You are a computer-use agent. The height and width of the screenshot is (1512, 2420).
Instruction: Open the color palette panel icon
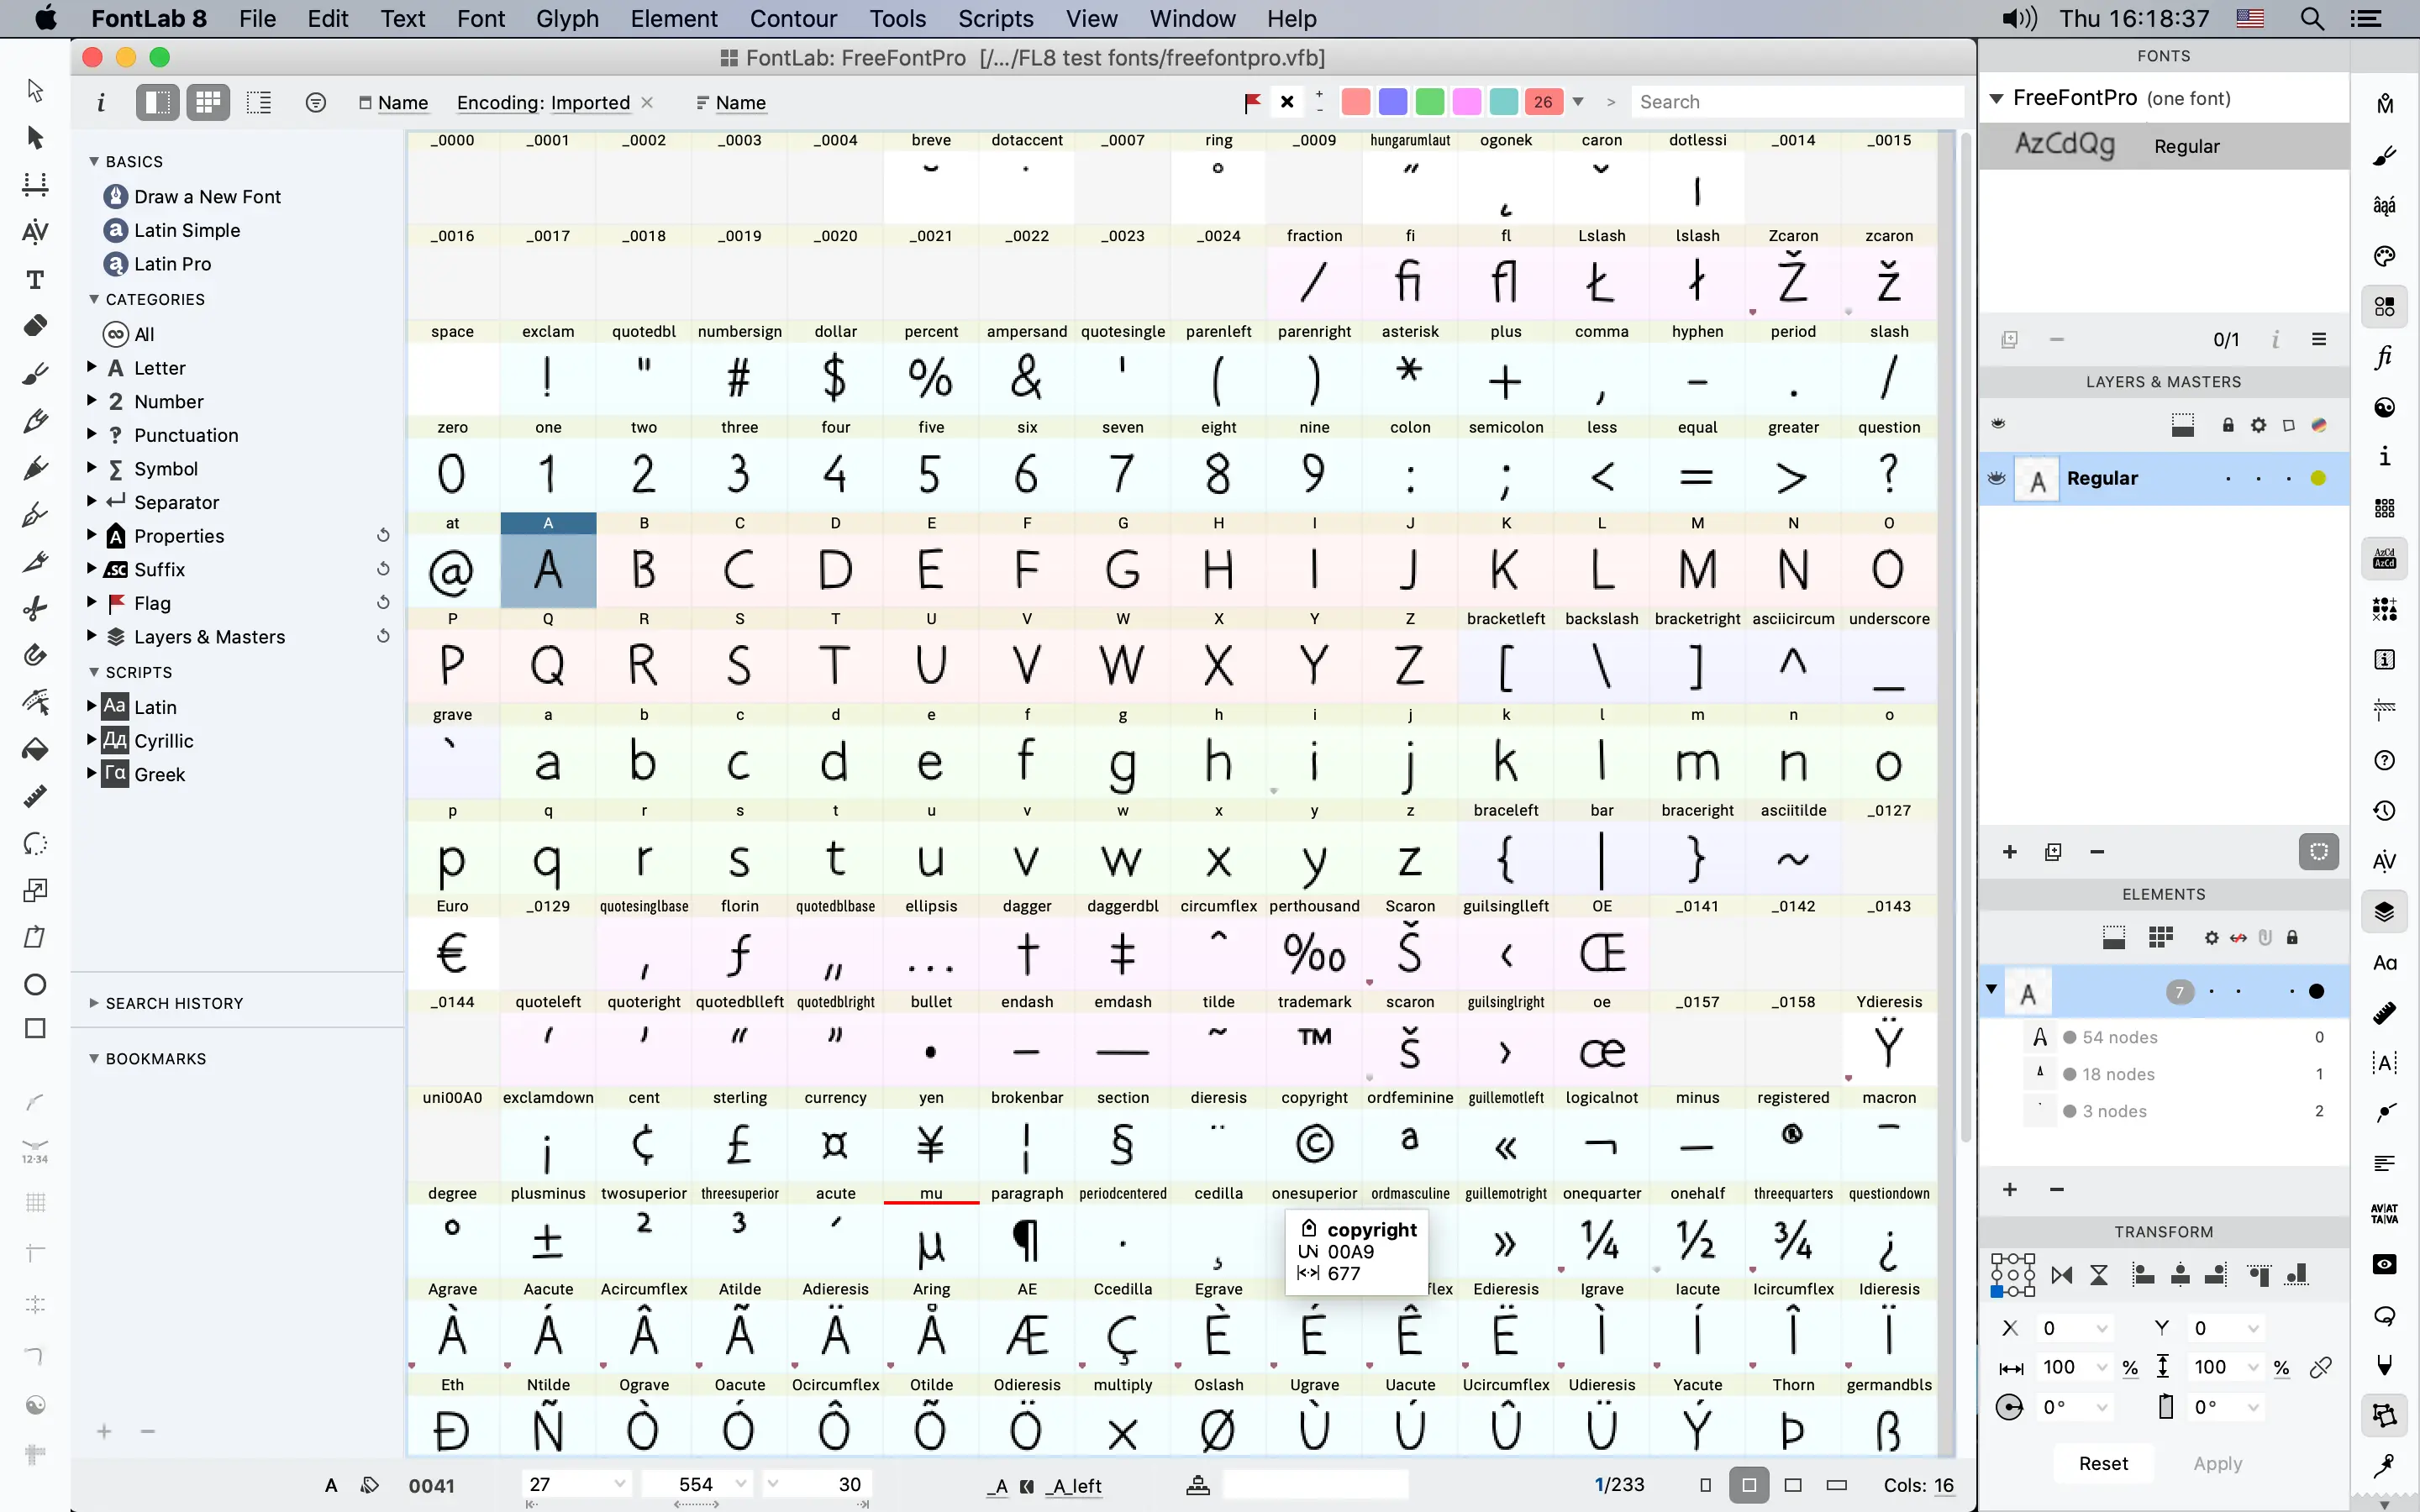tap(2385, 256)
